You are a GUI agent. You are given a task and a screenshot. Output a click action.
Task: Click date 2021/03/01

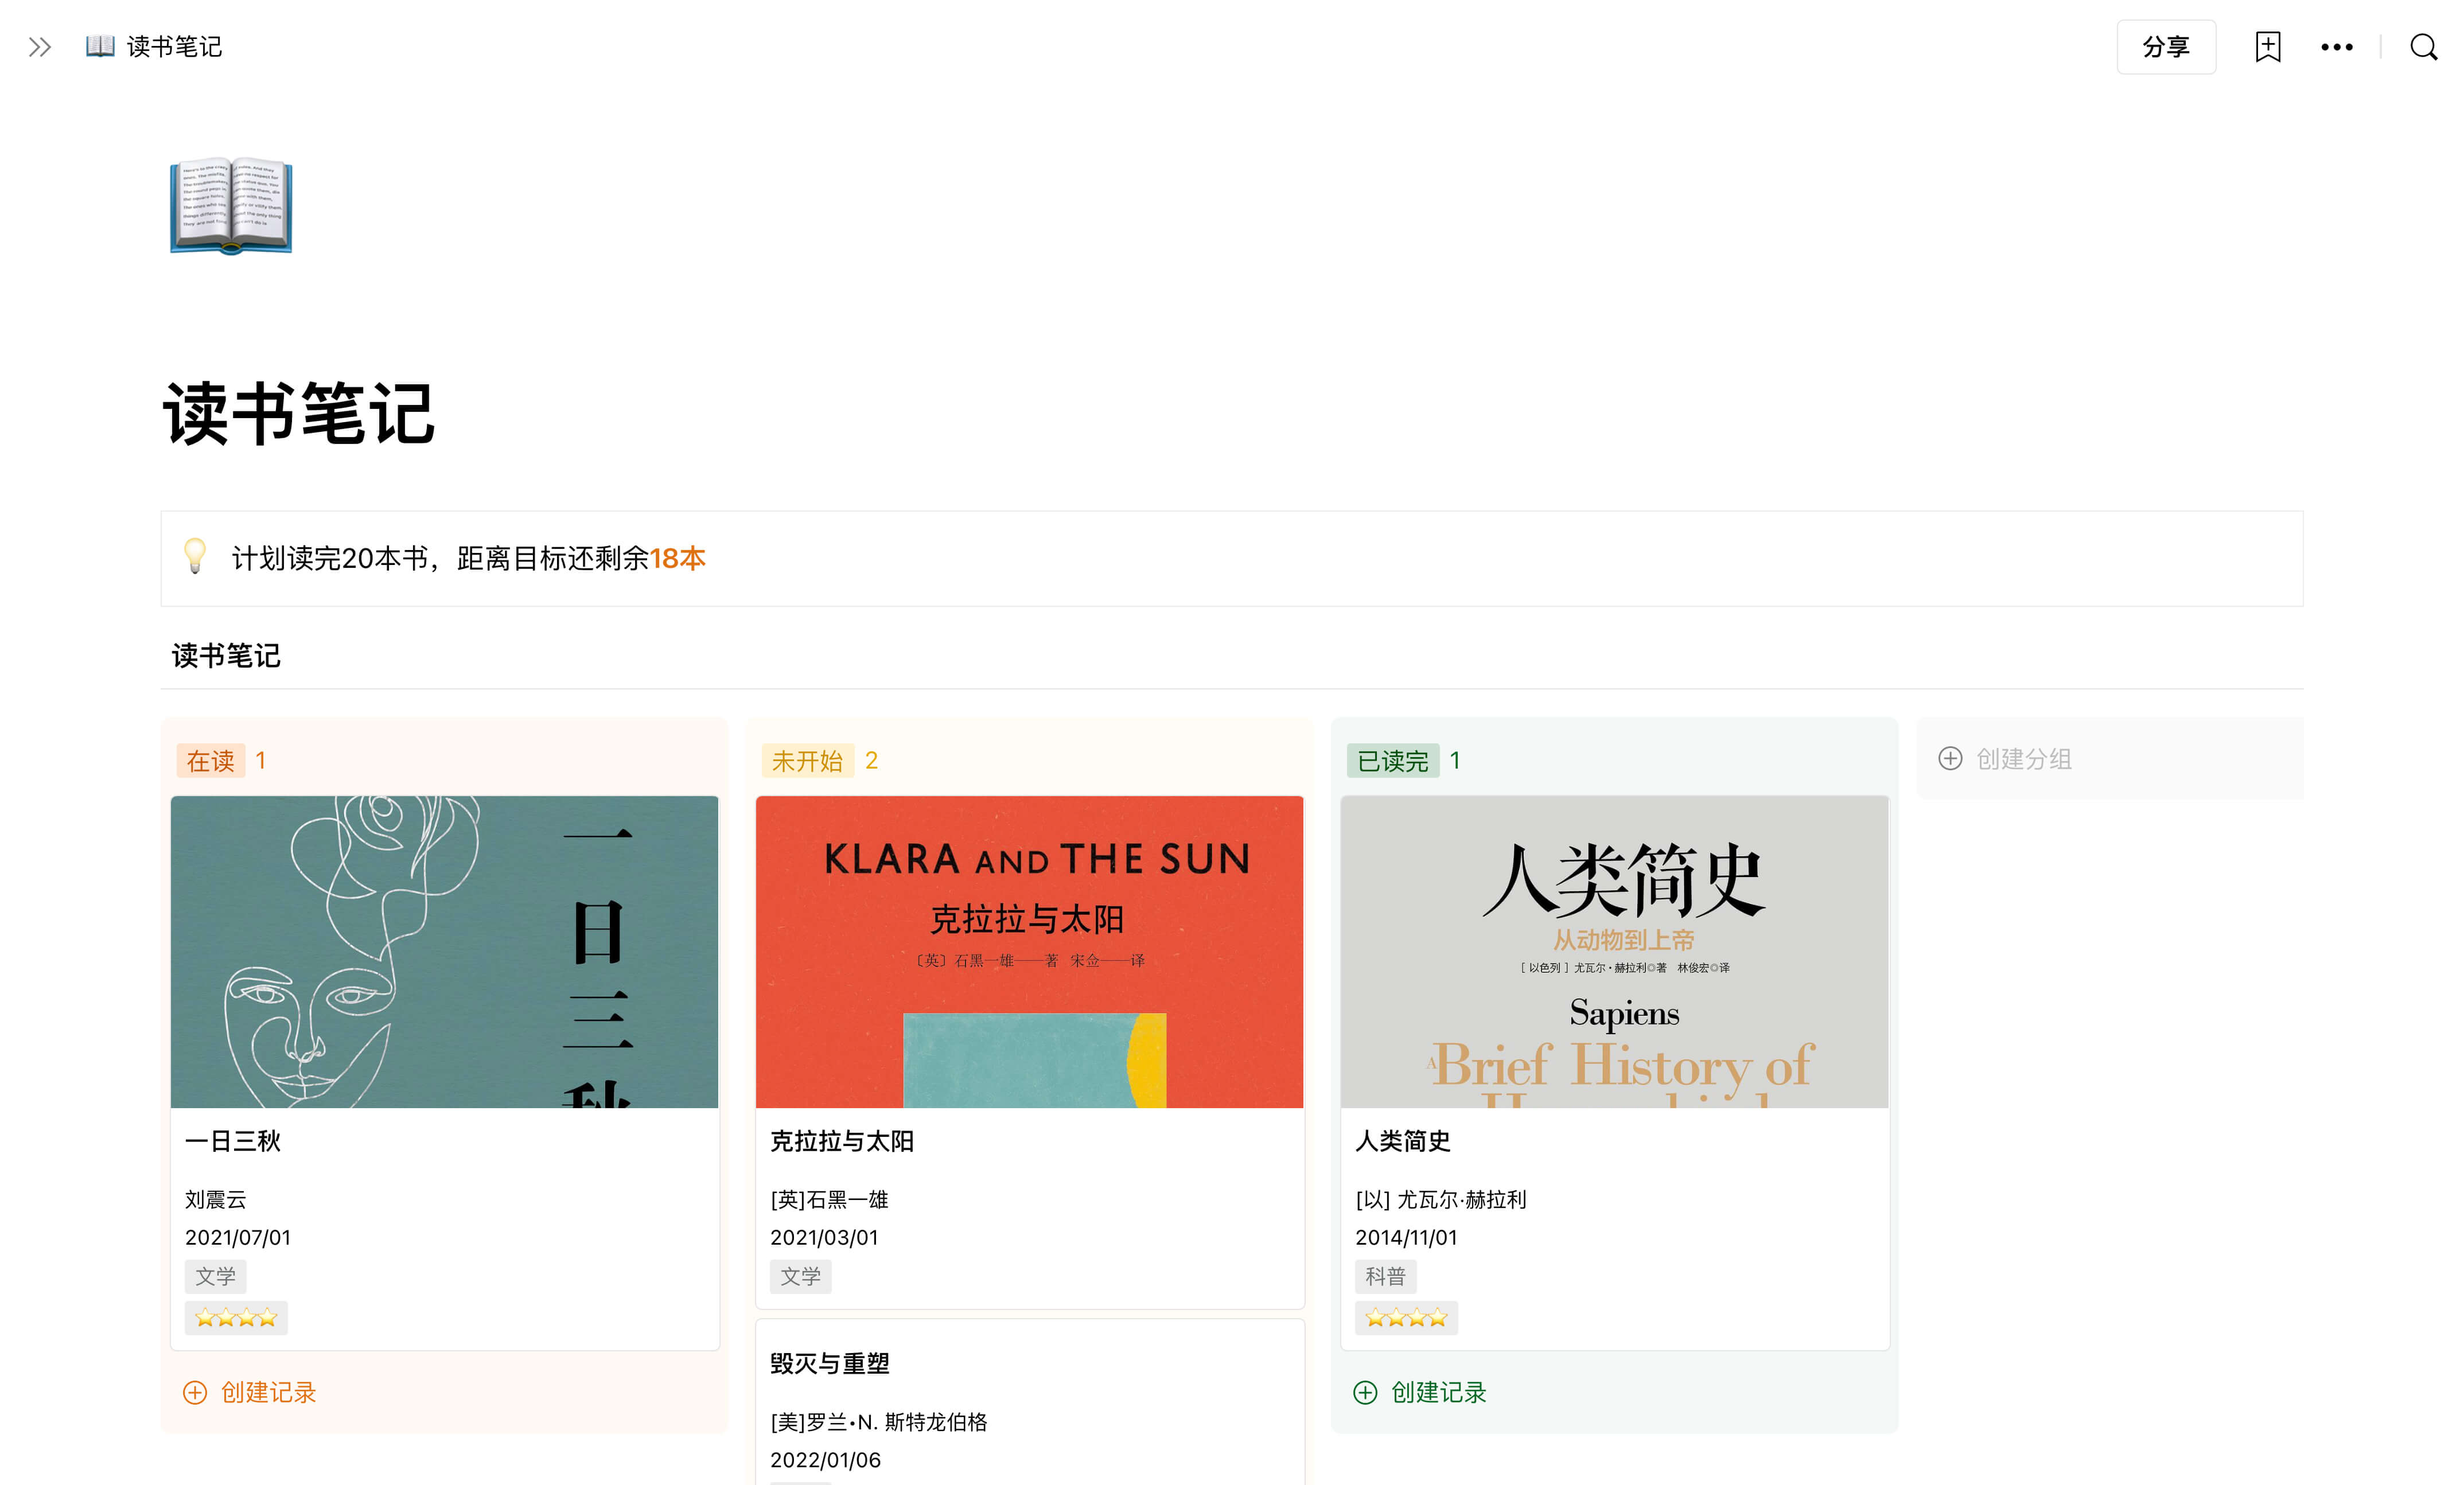pos(823,1237)
